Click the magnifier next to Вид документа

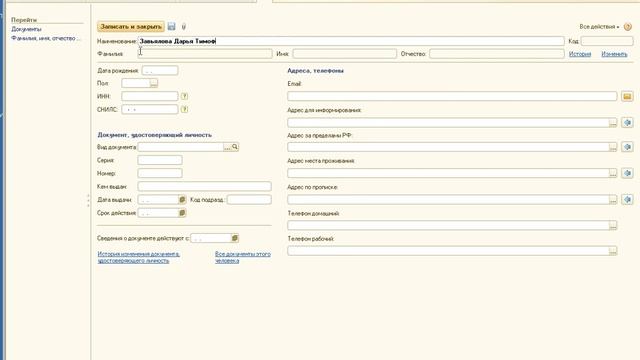(x=235, y=147)
